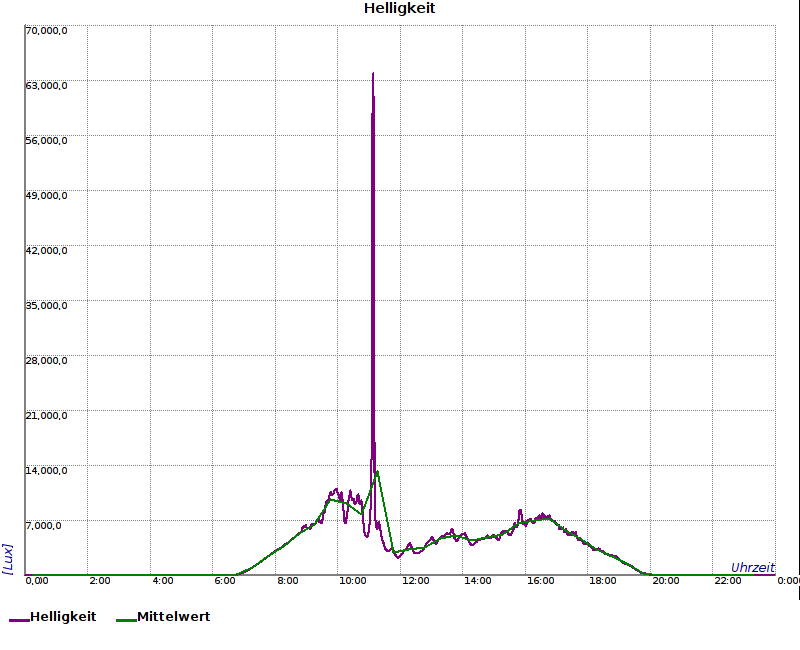This screenshot has height=650, width=800.
Task: Click the 10:00 time label
Action: pos(353,581)
